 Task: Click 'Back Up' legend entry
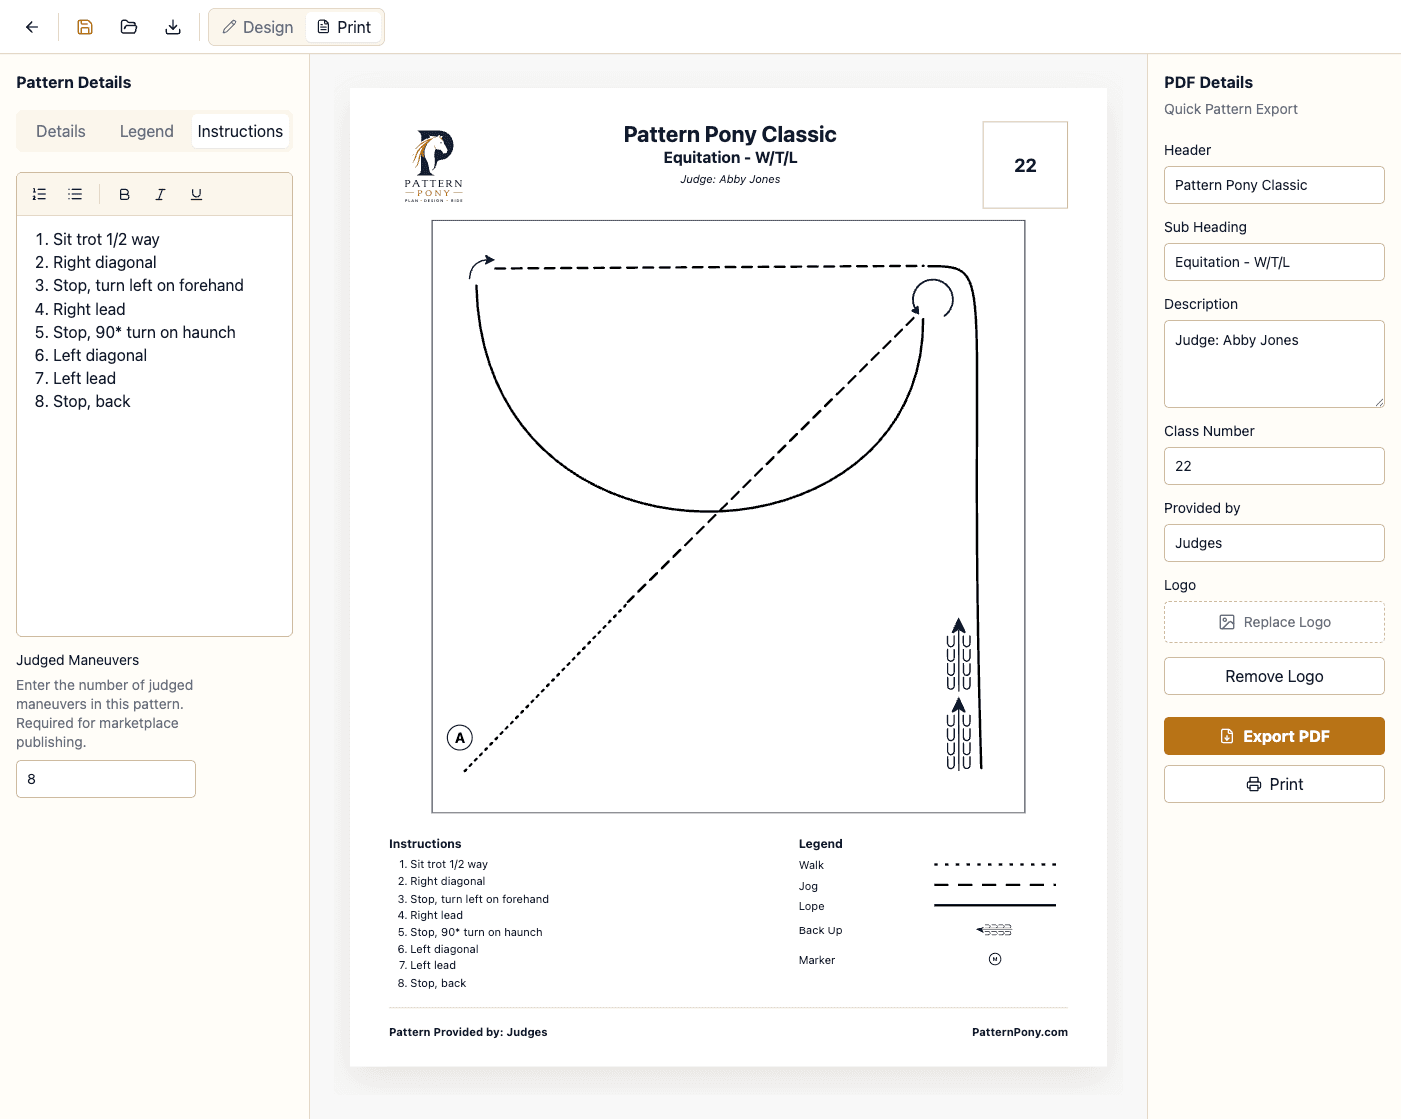[x=820, y=930]
